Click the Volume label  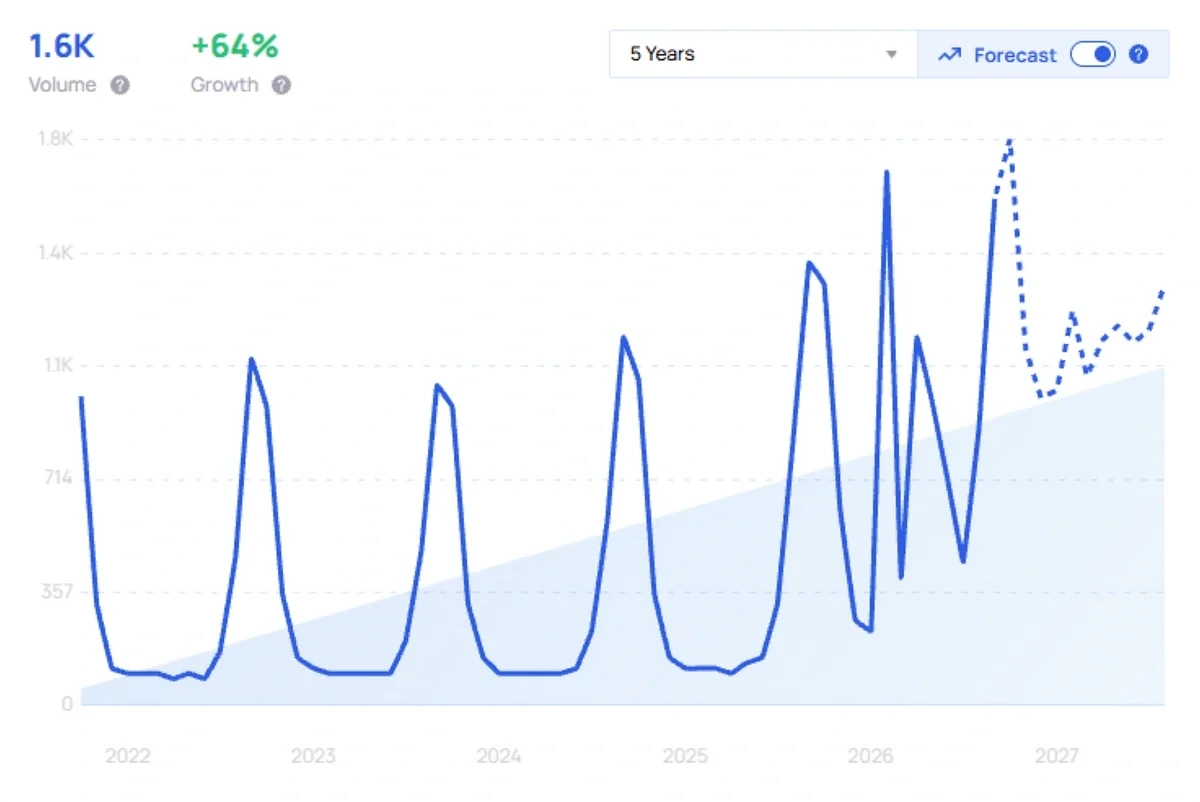(63, 85)
